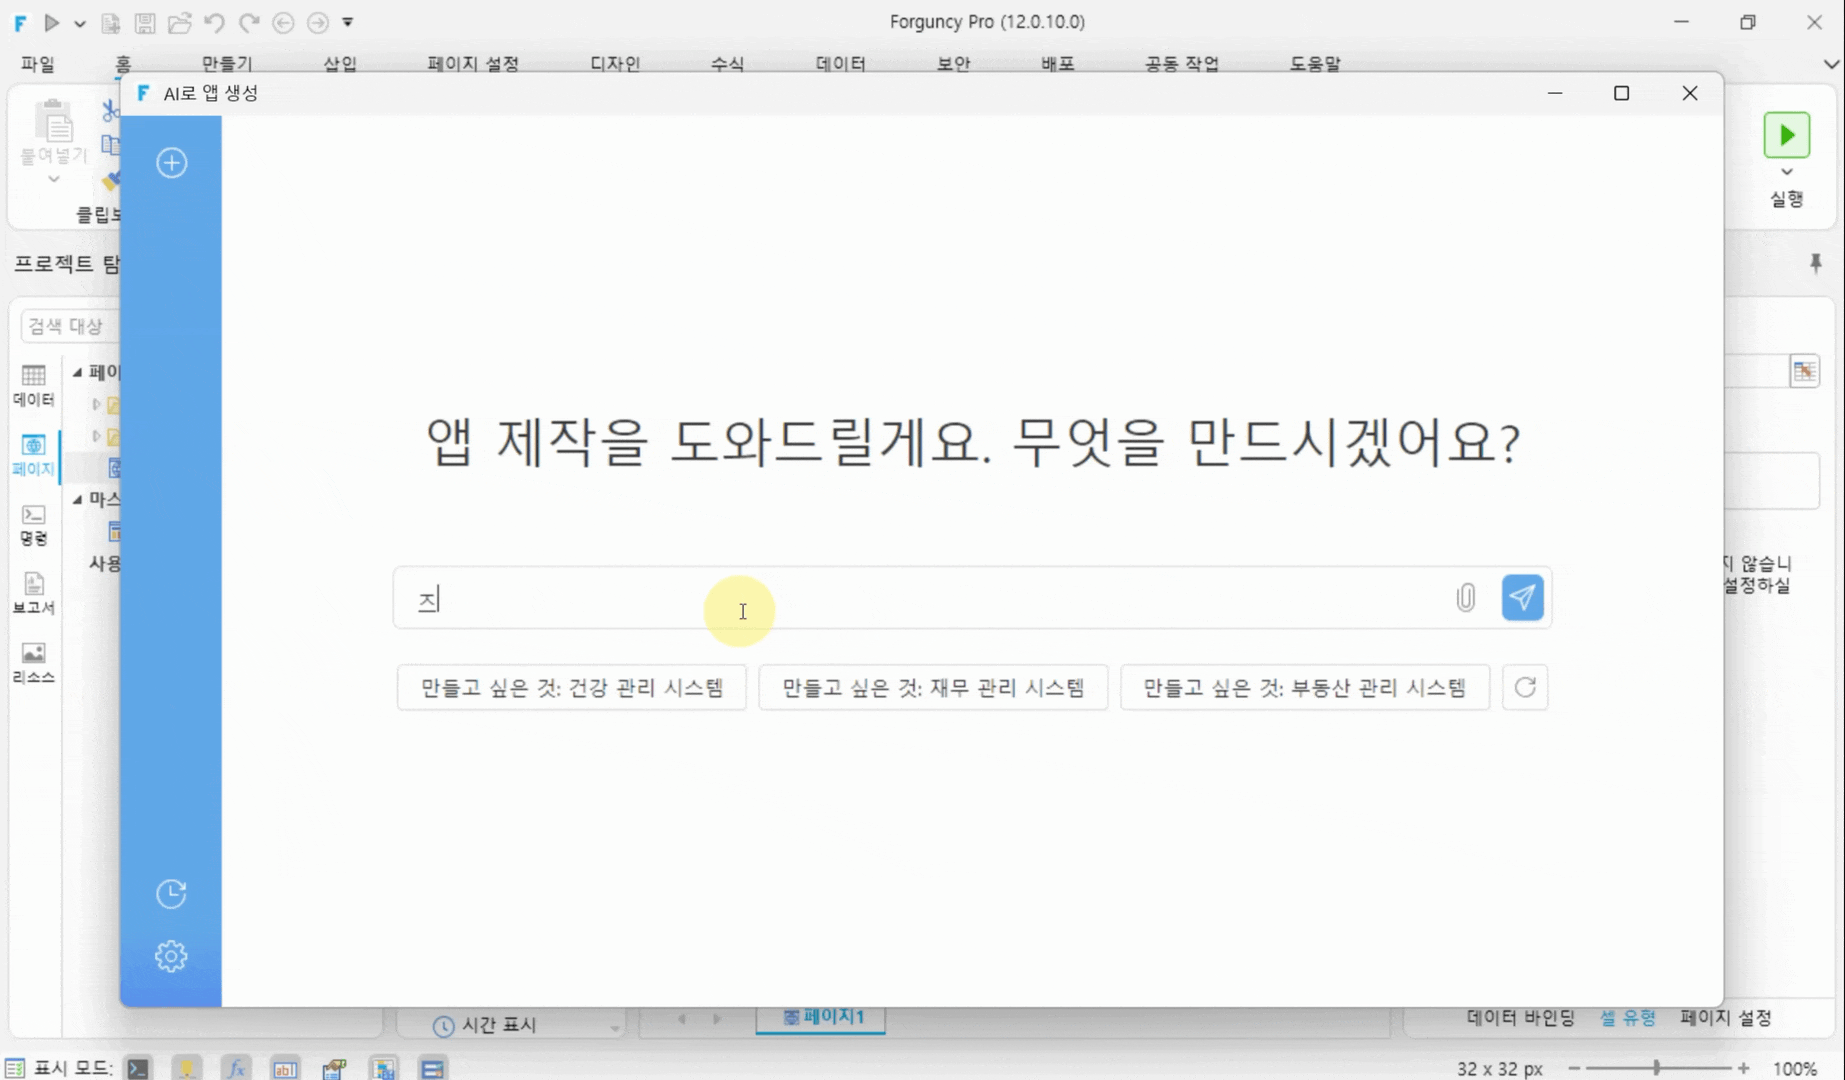
Task: Start a new chat with the plus icon
Action: (171, 163)
